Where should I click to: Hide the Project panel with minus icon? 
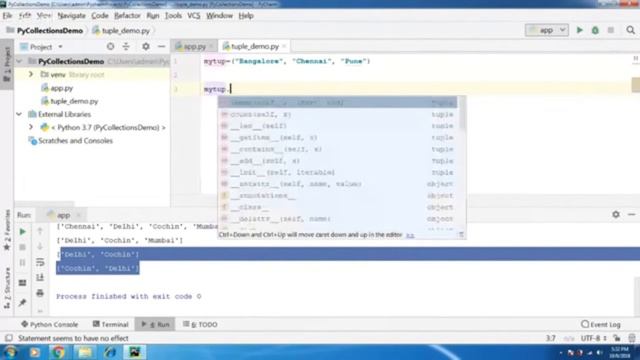[162, 47]
